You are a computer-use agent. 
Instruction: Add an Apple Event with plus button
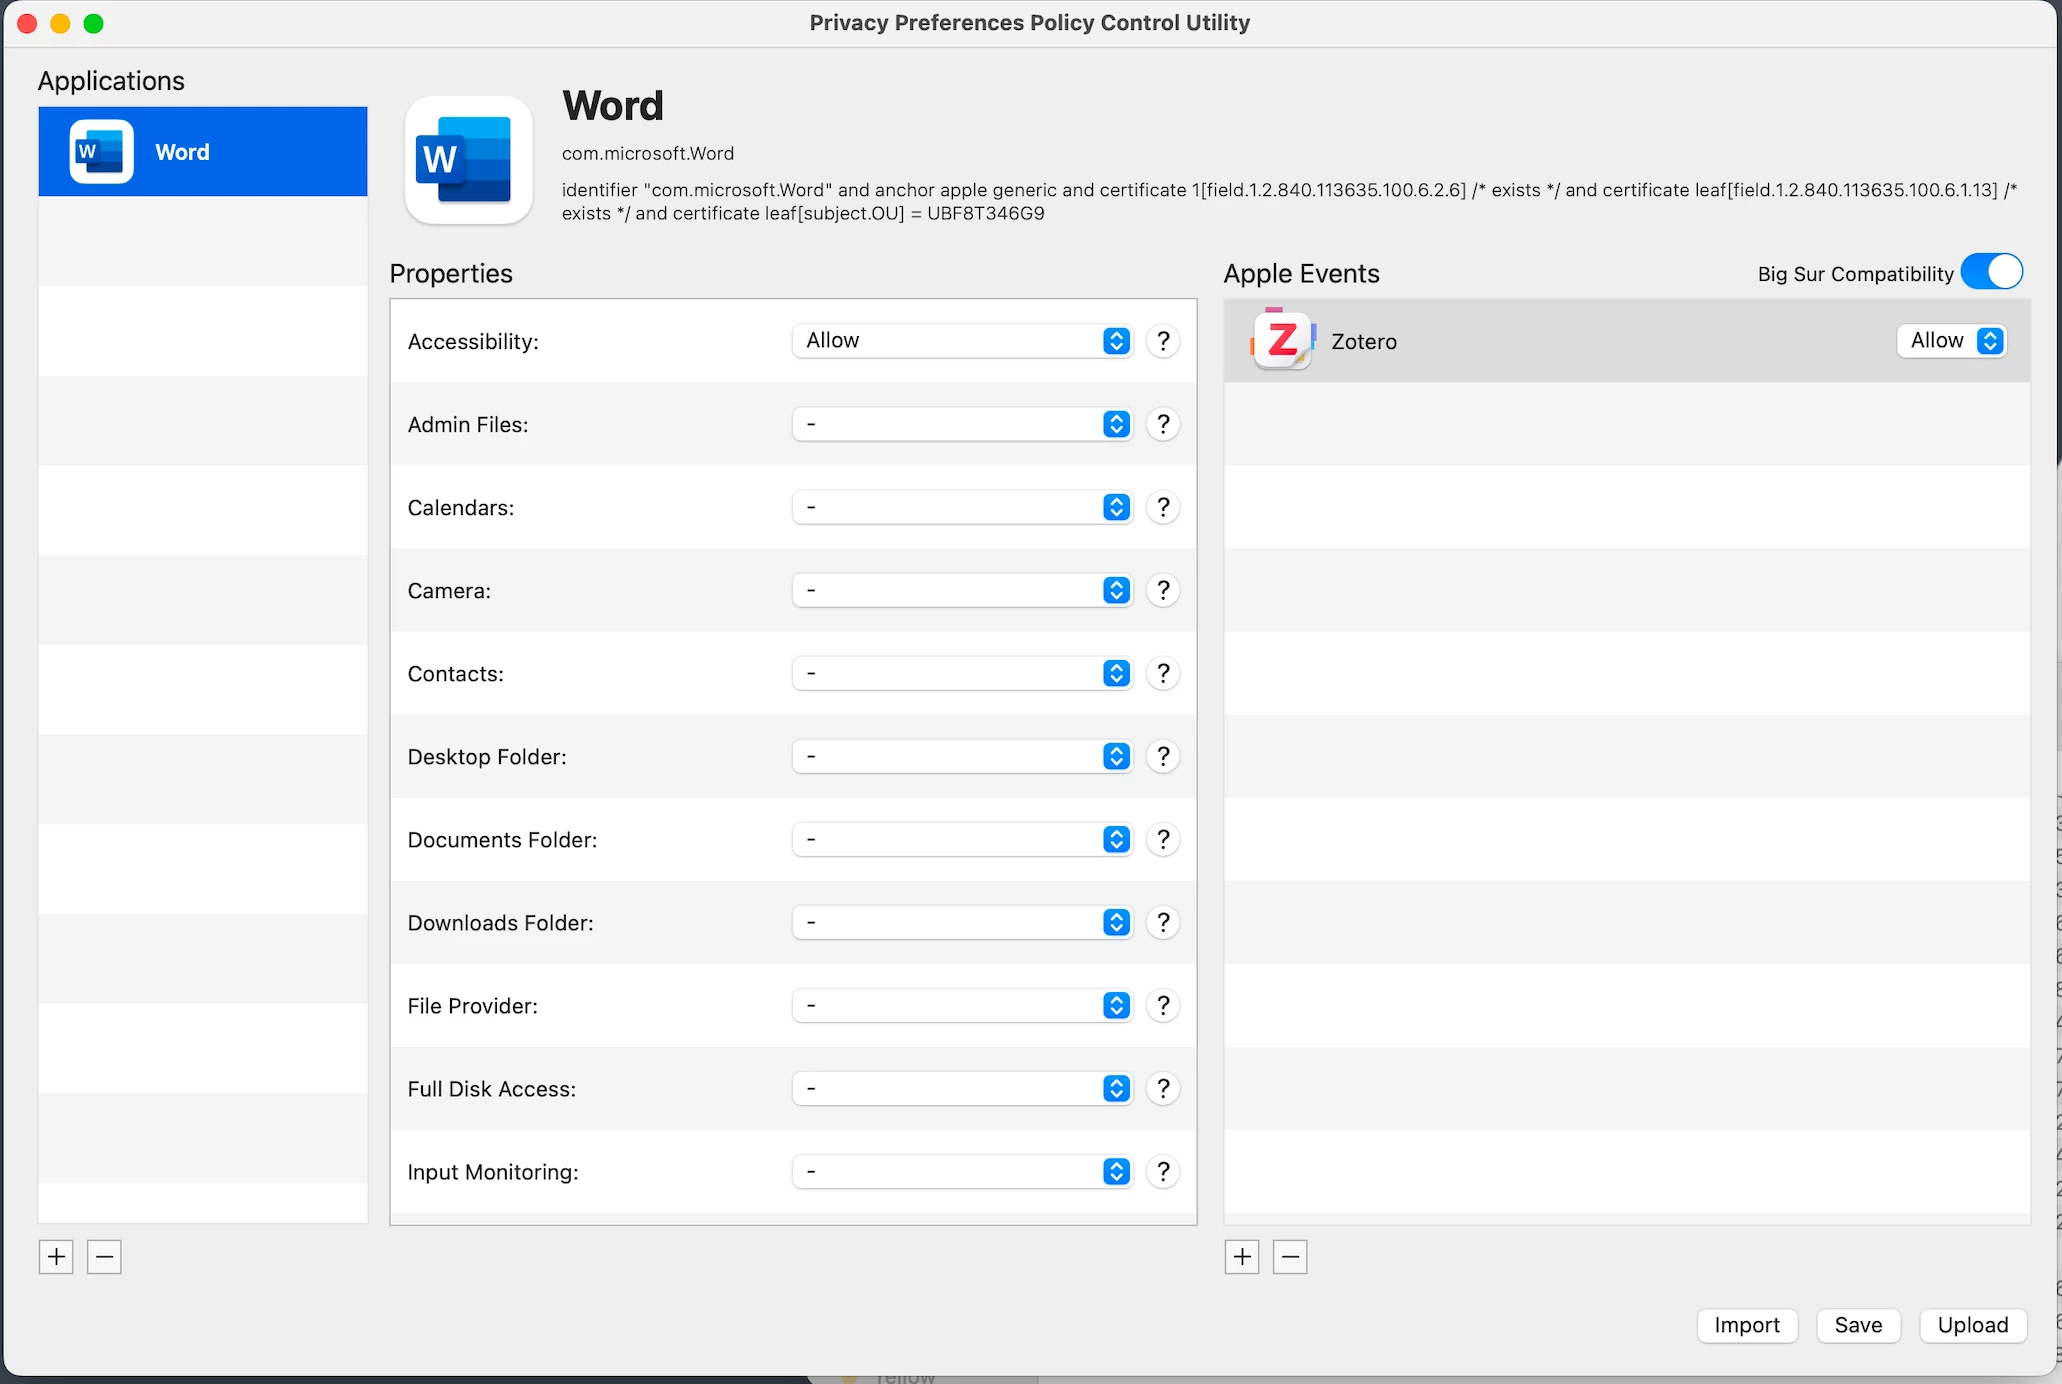pyautogui.click(x=1242, y=1257)
